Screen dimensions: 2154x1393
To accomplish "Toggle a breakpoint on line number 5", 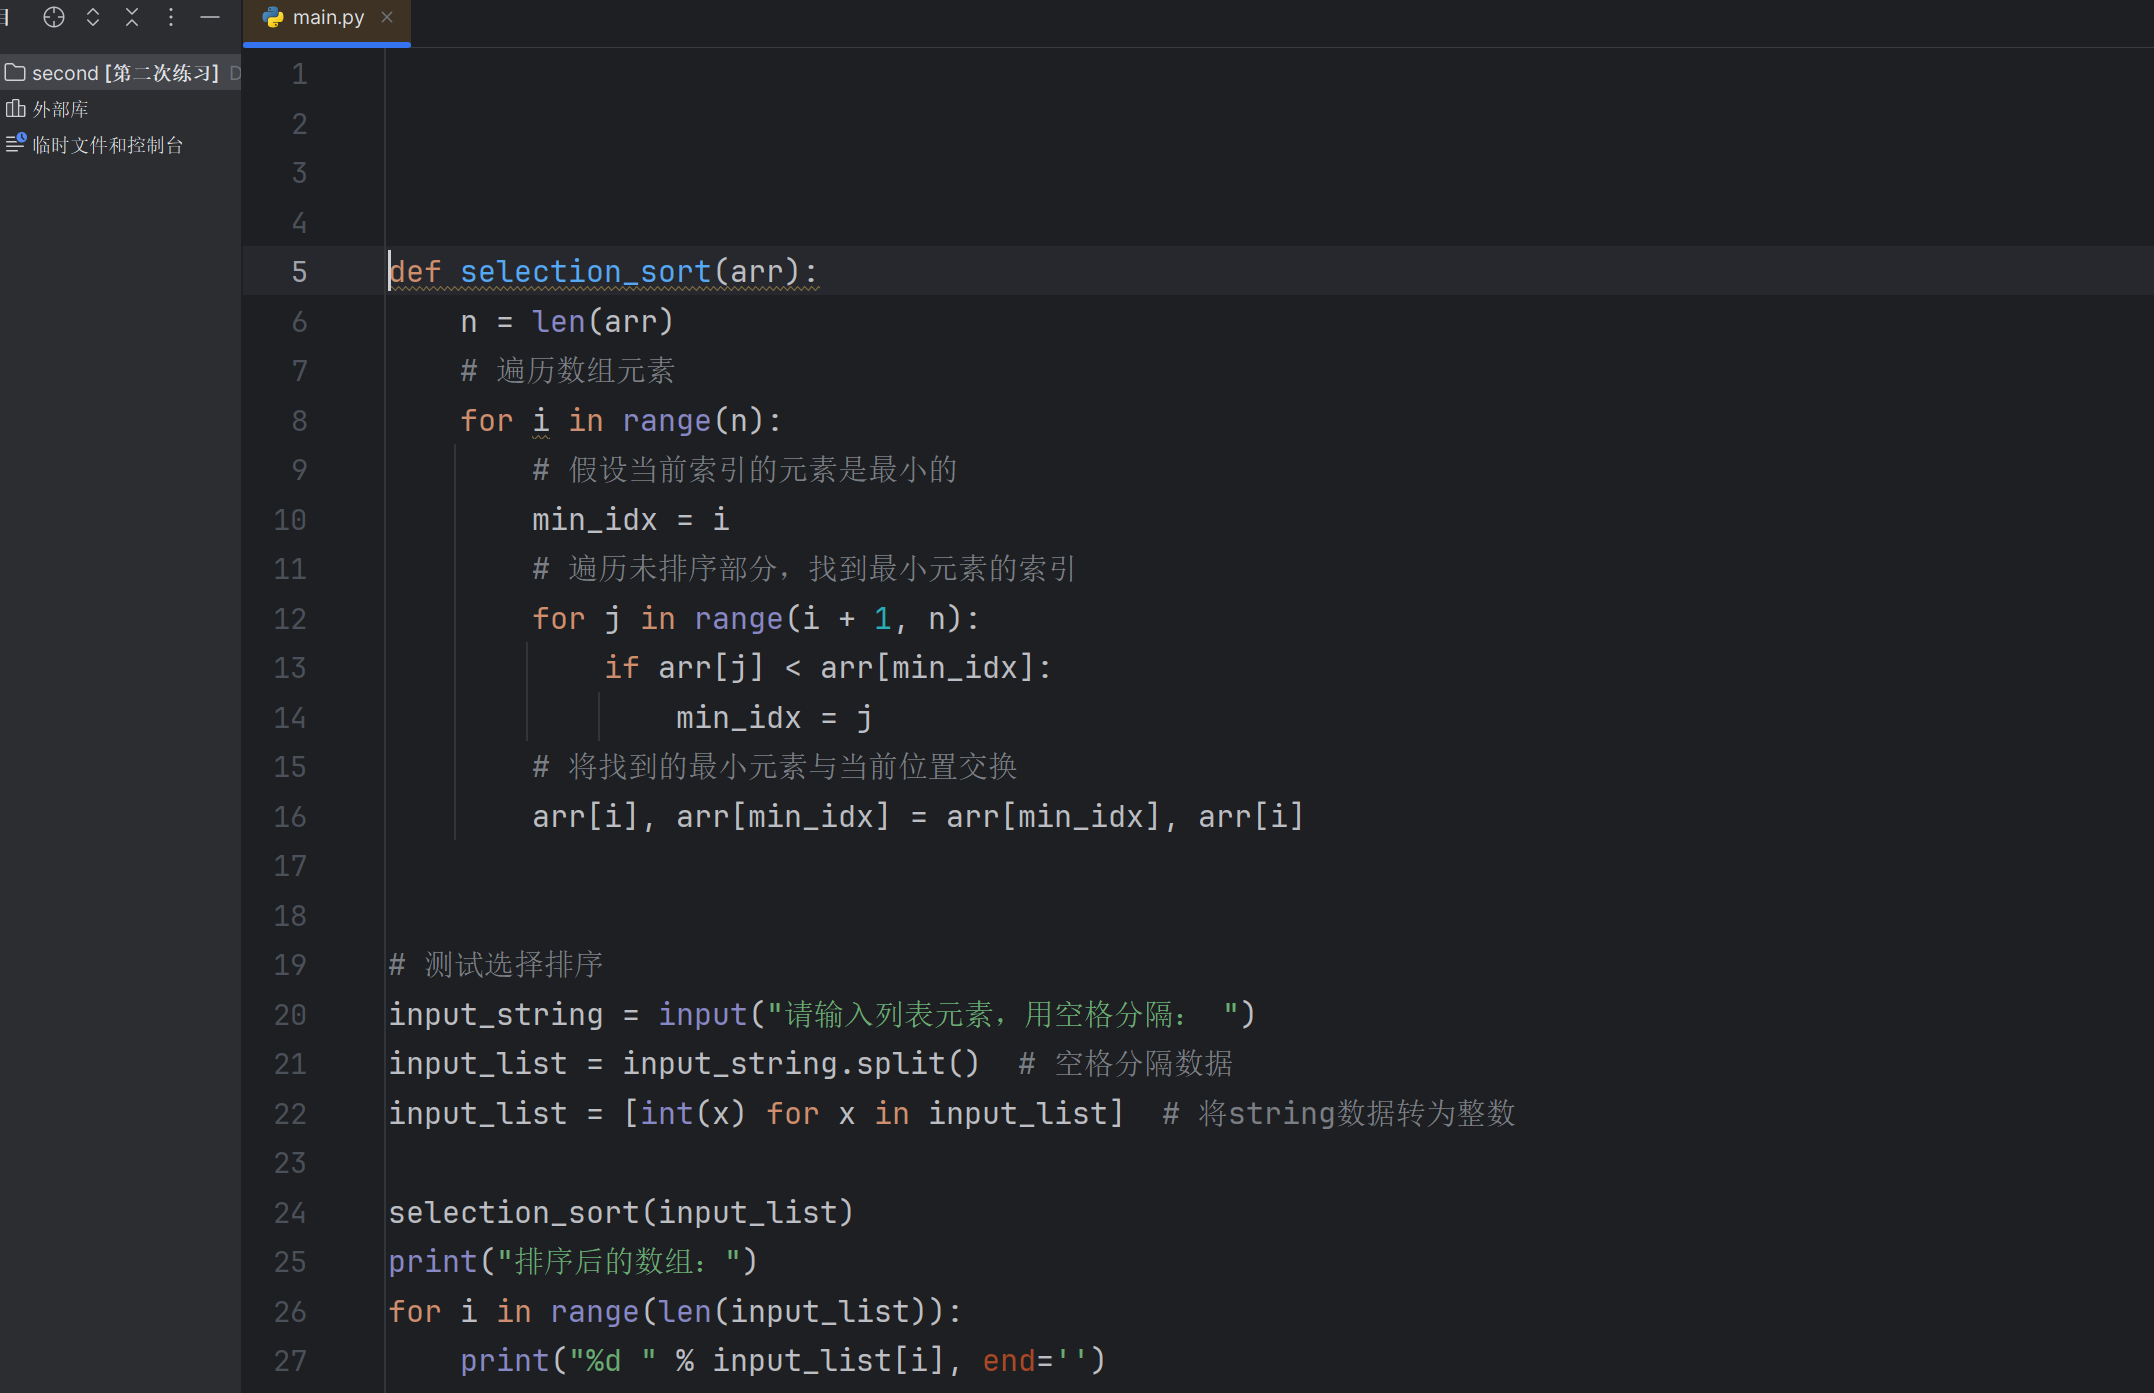I will click(299, 272).
